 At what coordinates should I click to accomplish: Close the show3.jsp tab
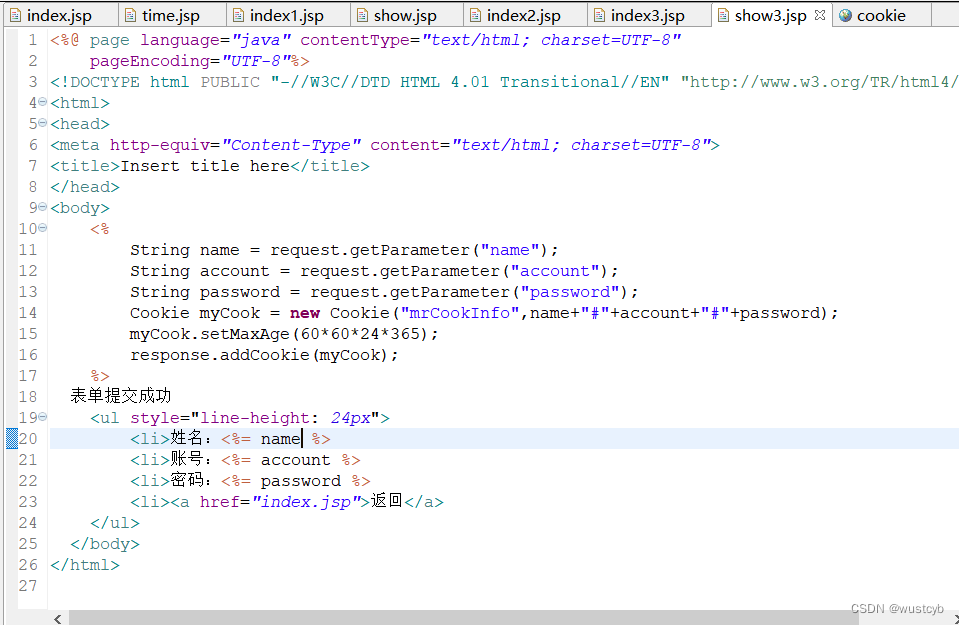pyautogui.click(x=820, y=15)
